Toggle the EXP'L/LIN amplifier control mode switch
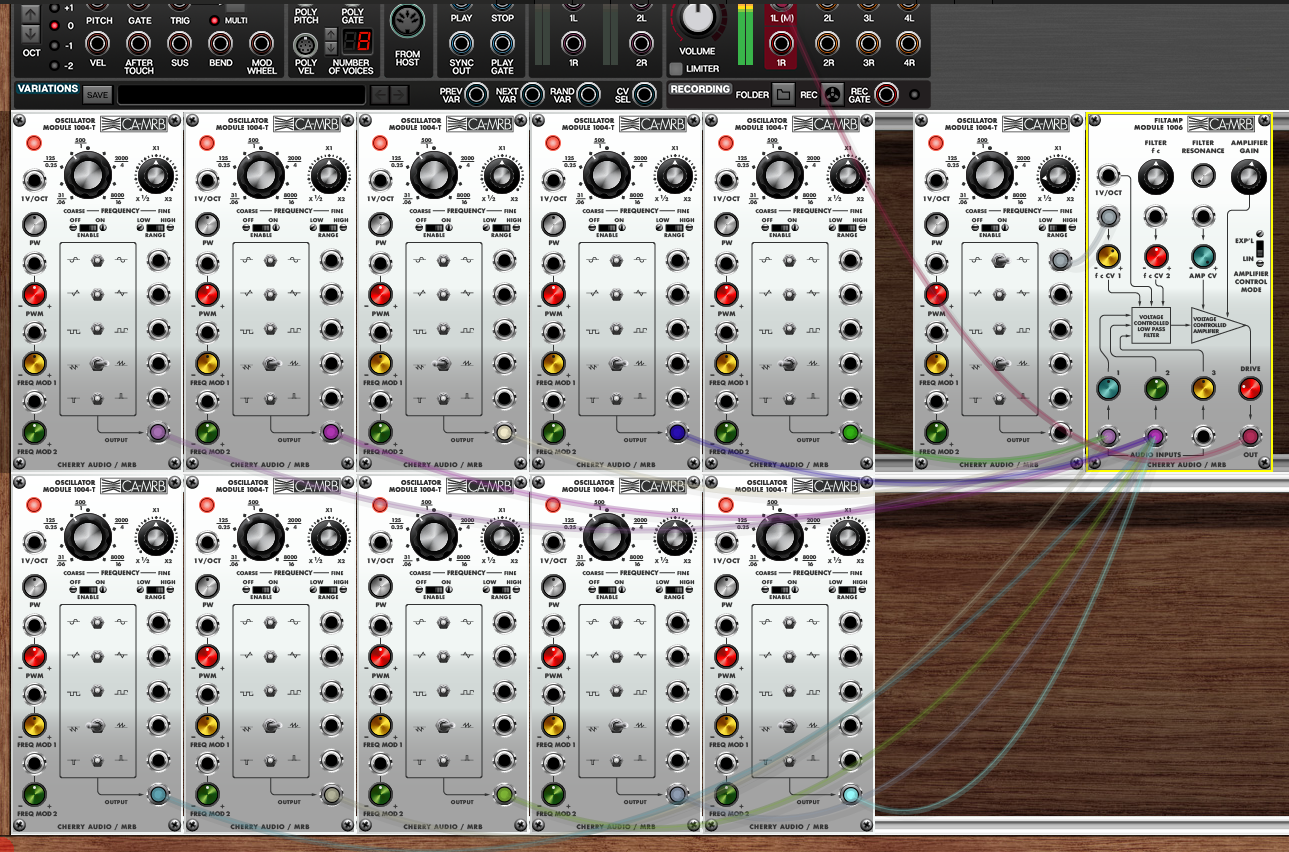Image resolution: width=1289 pixels, height=852 pixels. tap(1260, 248)
